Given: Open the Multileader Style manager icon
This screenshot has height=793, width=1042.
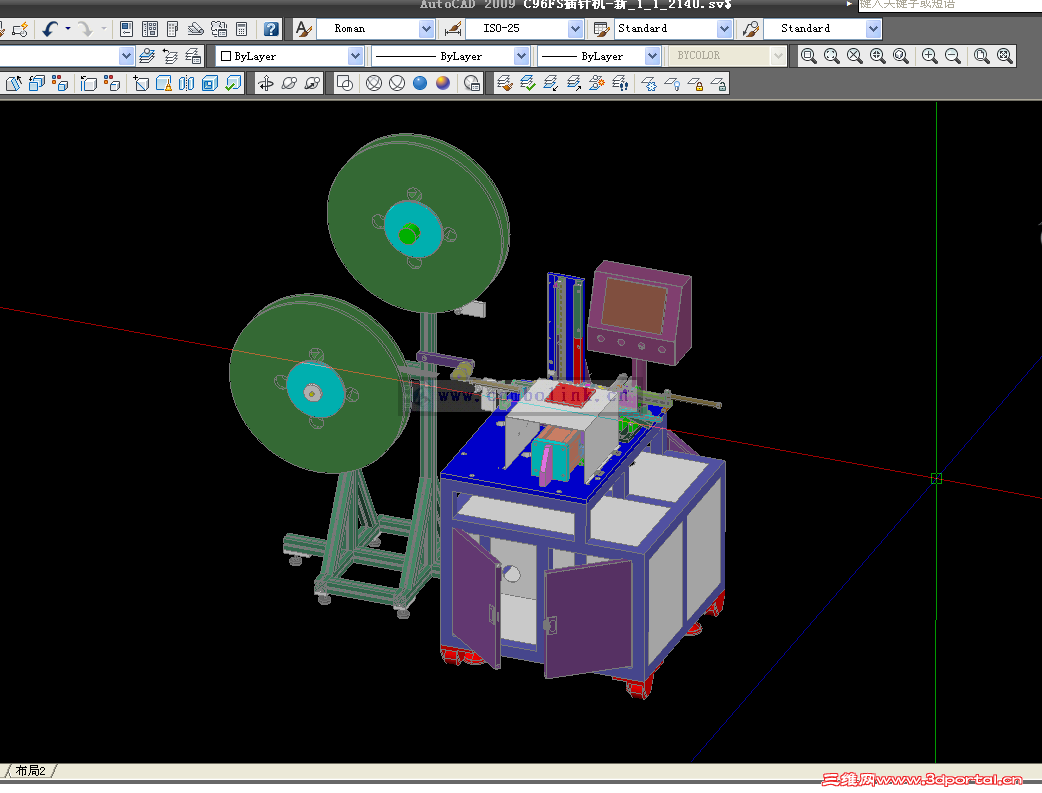Looking at the screenshot, I should (751, 29).
